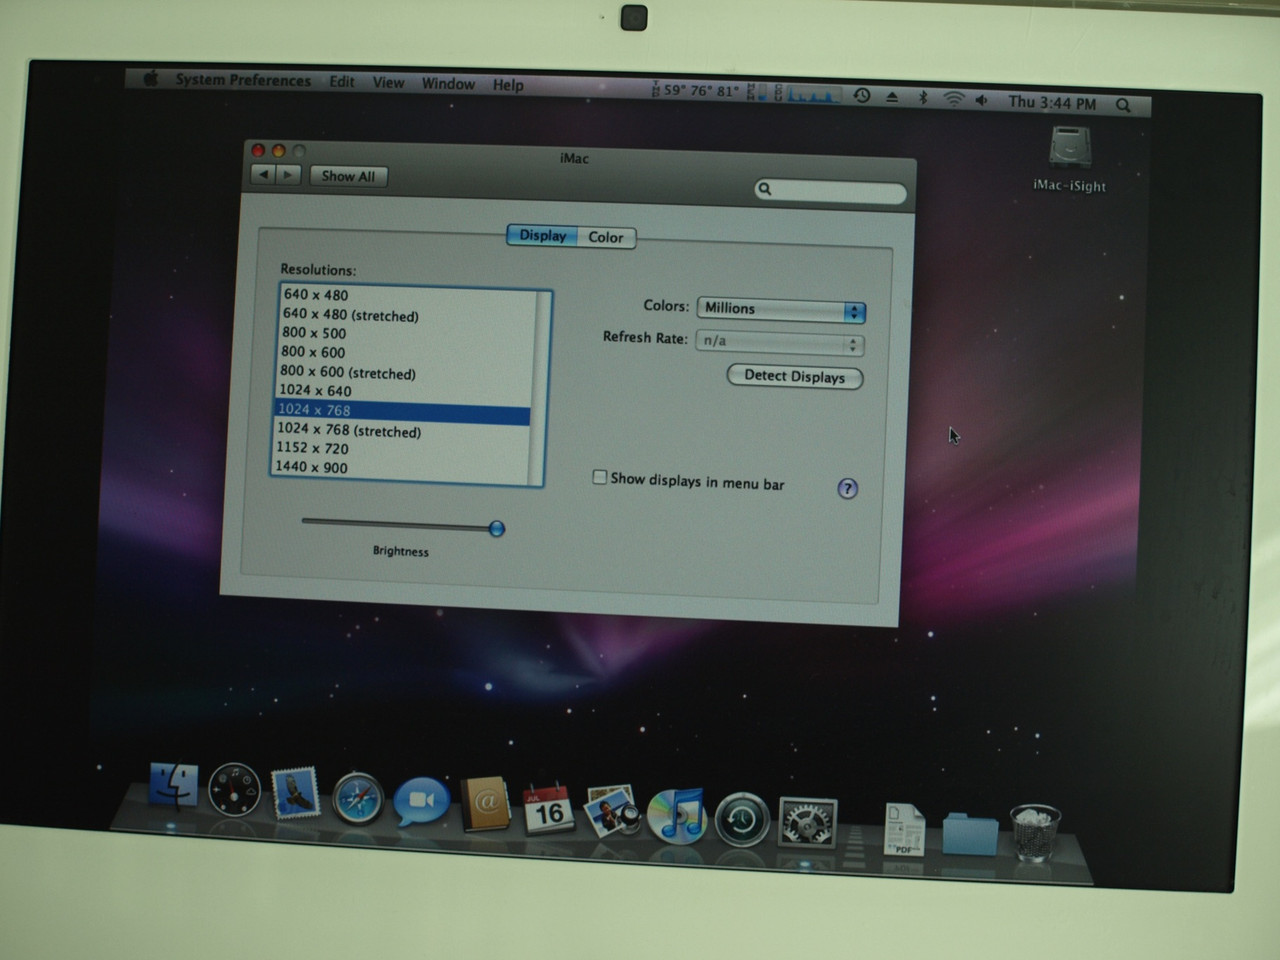
Task: Open the Window menu
Action: tap(448, 84)
